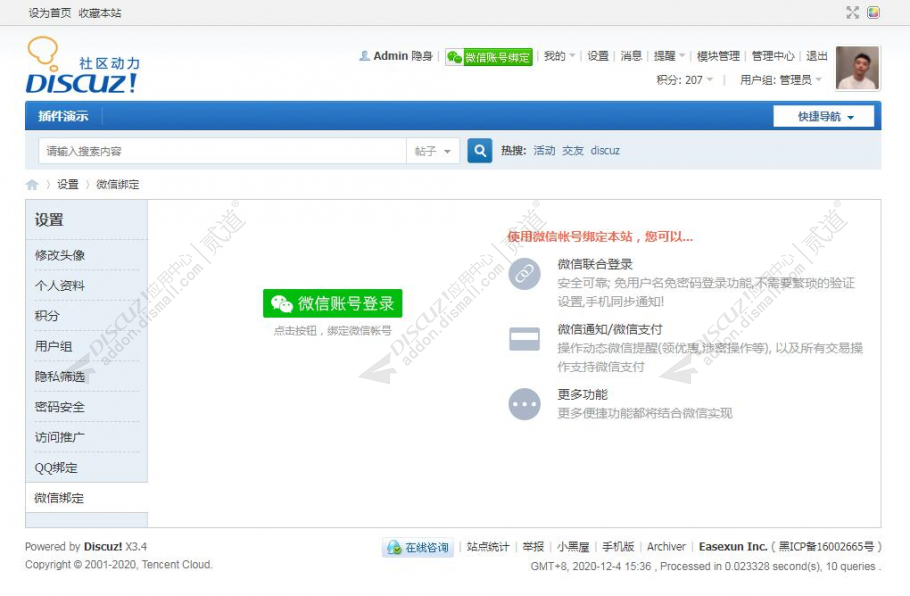Click the 微信联合登录 chain link icon
Viewport: 910px width, 596px height.
[x=525, y=274]
